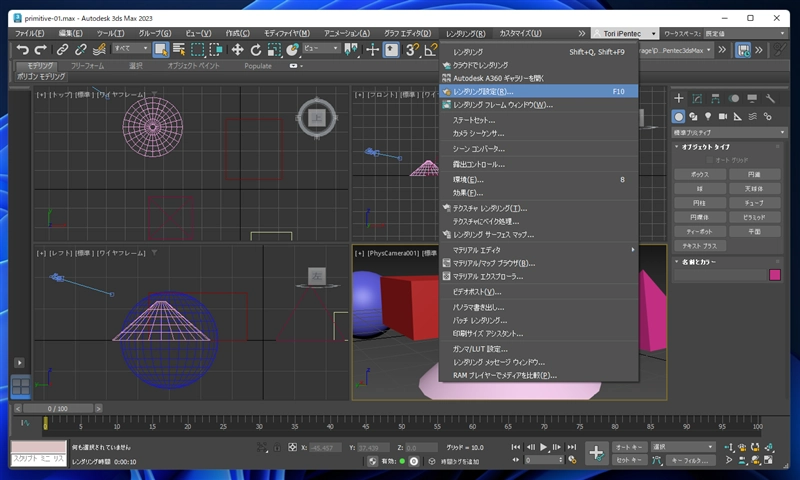Open the reference coordinate system dropdown

[x=321, y=48]
